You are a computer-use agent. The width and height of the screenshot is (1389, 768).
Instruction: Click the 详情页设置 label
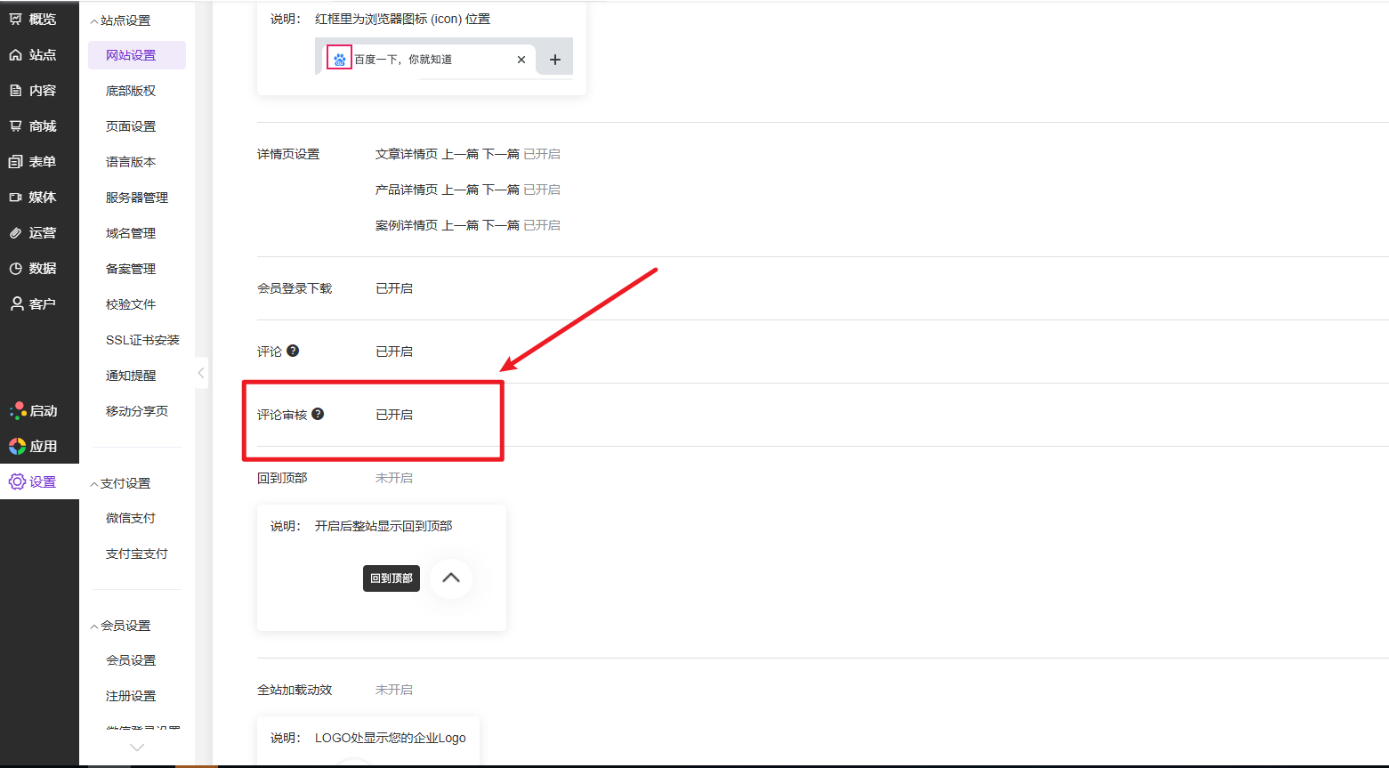tap(288, 154)
